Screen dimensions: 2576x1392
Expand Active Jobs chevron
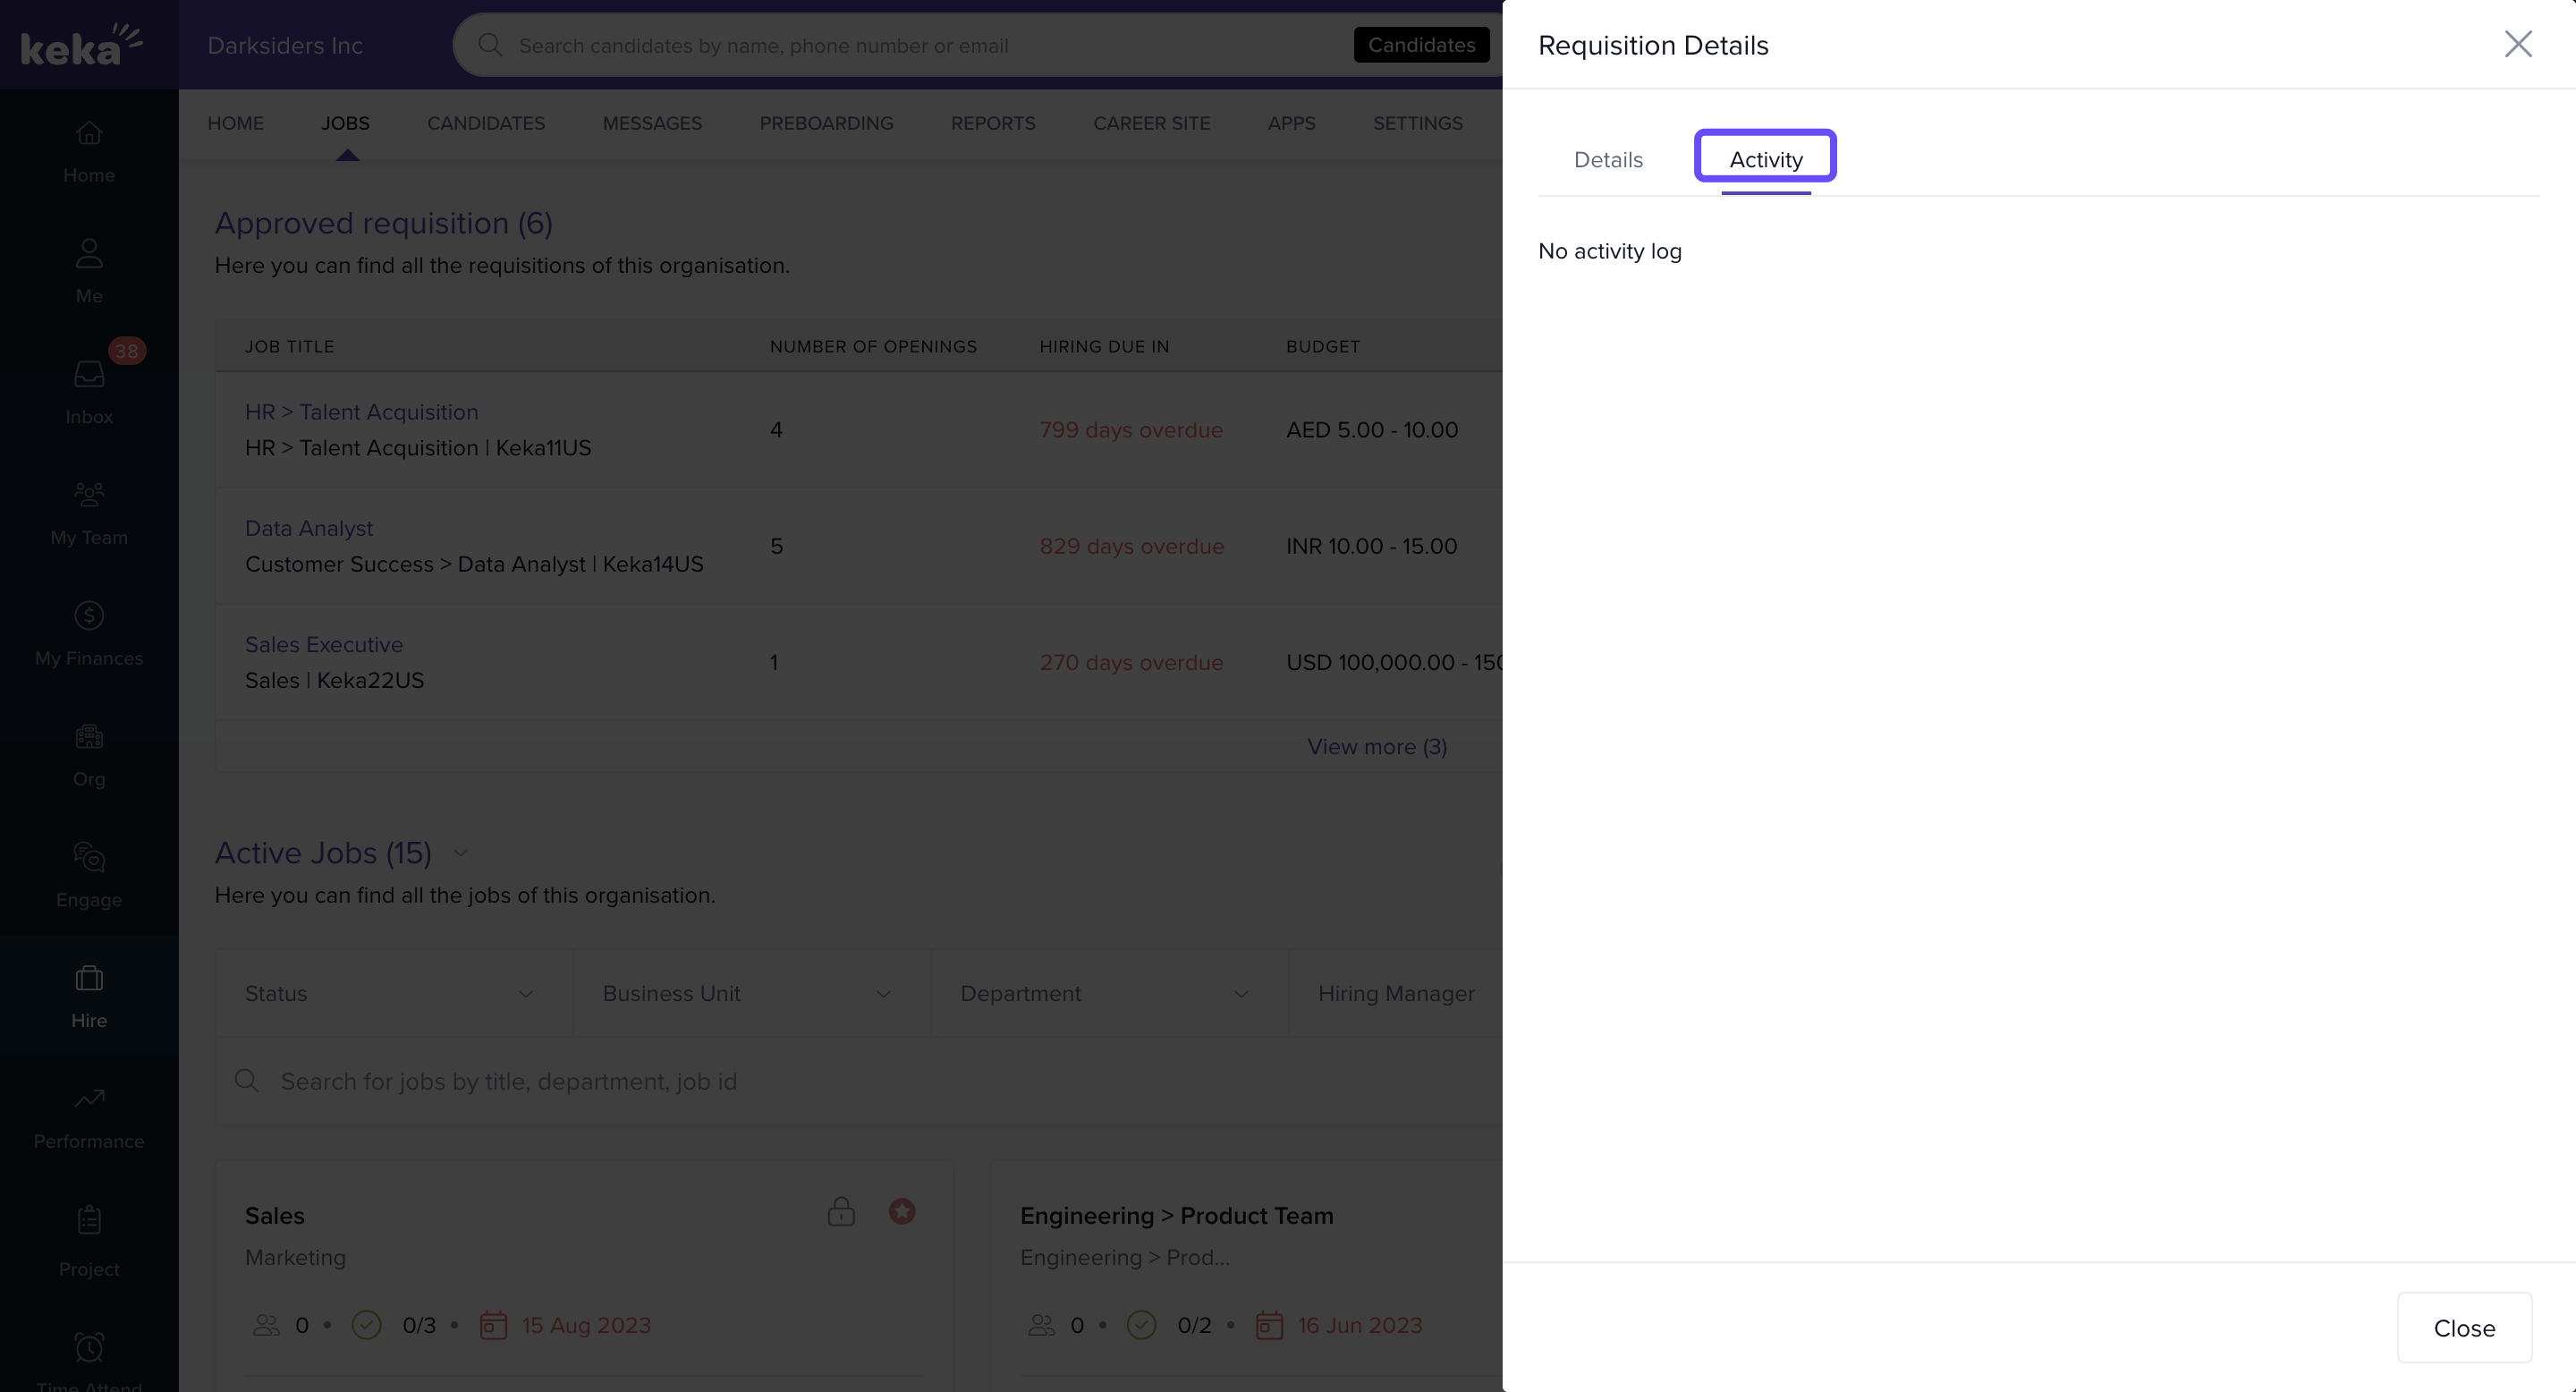pos(461,853)
